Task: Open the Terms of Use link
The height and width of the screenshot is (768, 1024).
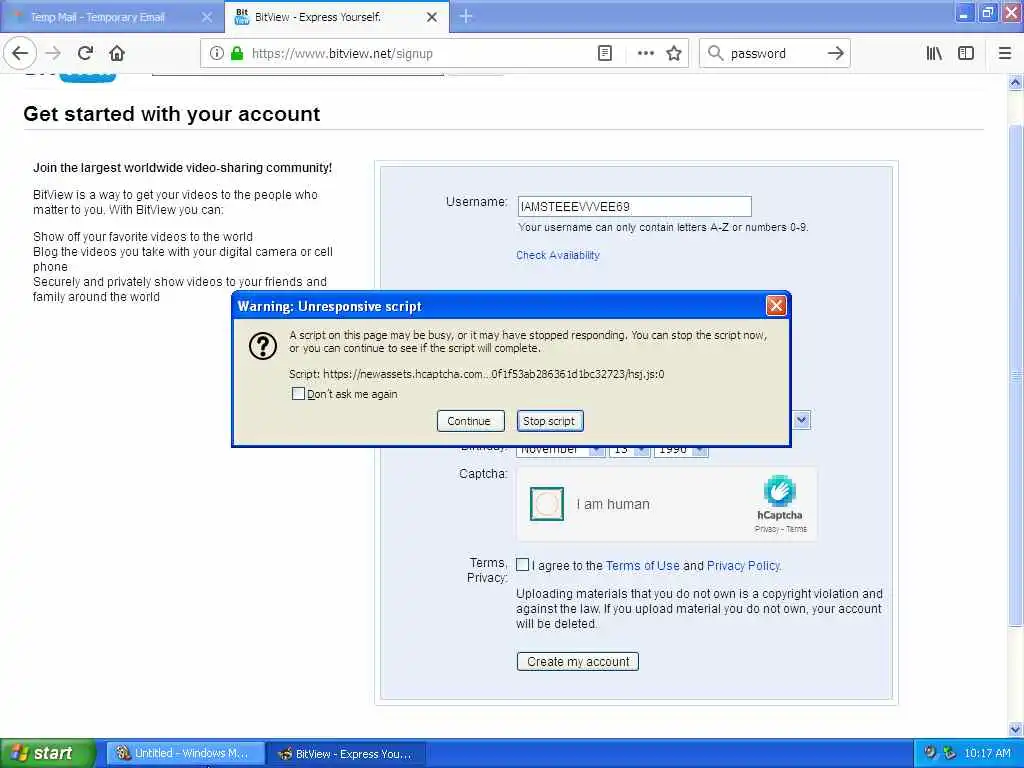Action: [x=643, y=566]
